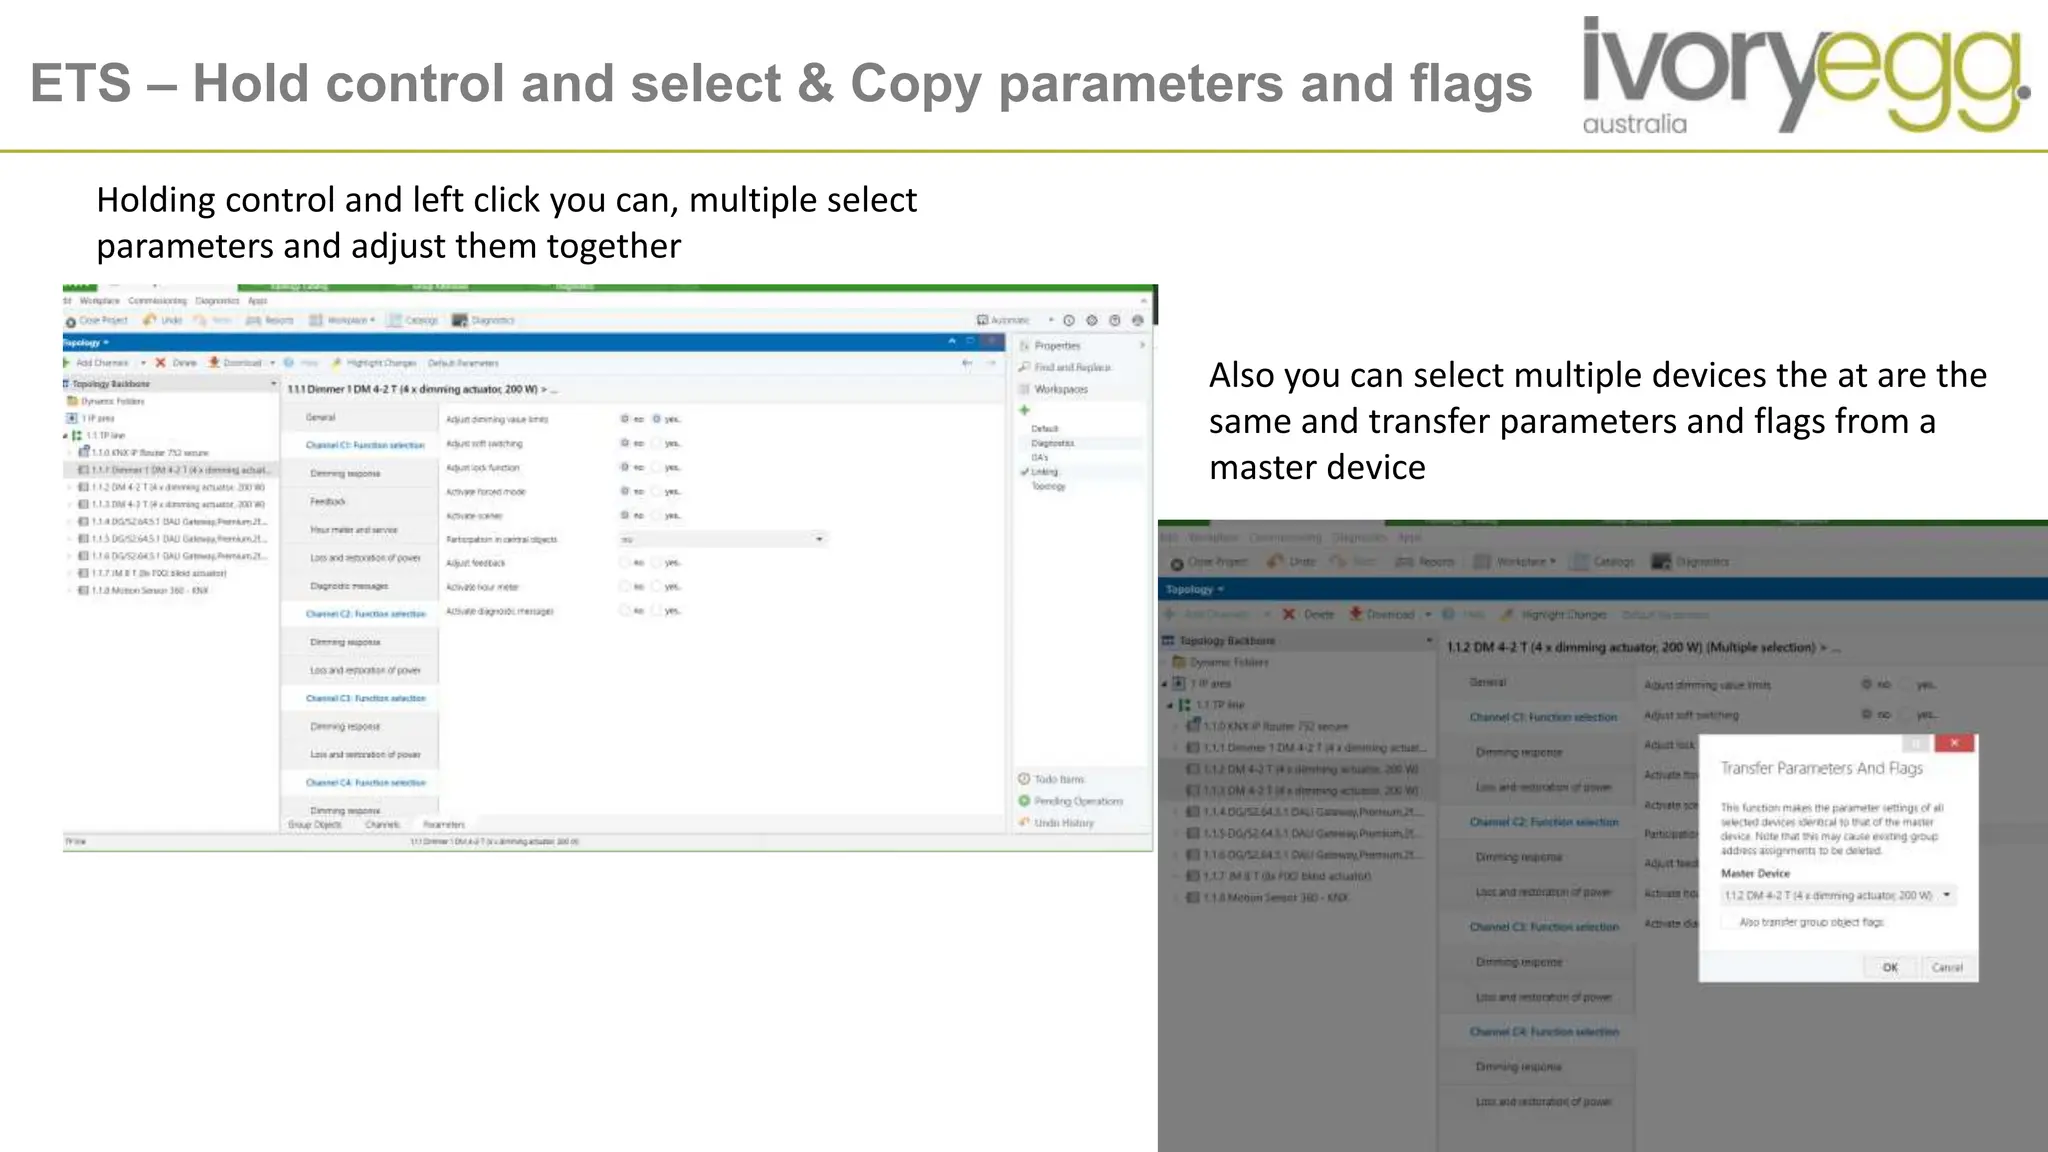This screenshot has height=1152, width=2048.
Task: Open Undo History panel
Action: pyautogui.click(x=1056, y=823)
